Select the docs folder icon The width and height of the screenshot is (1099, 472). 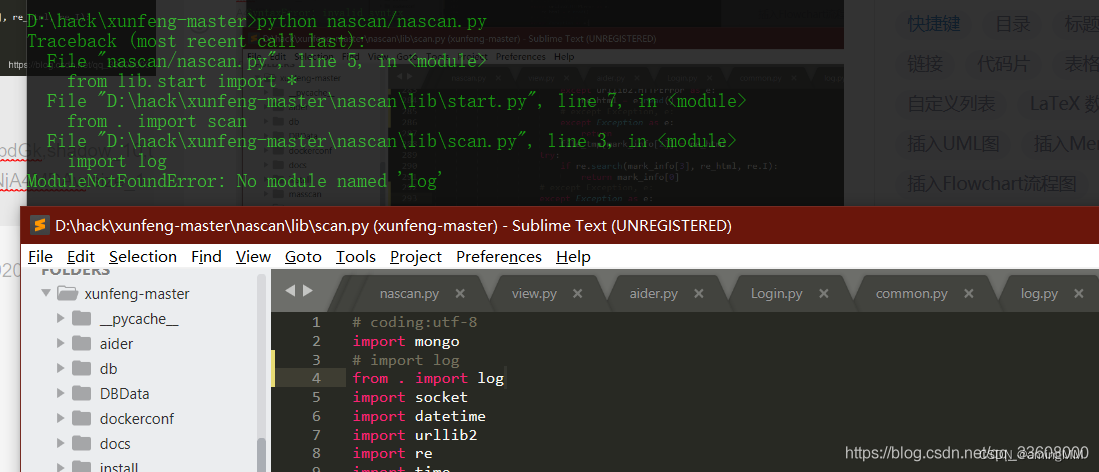(82, 443)
